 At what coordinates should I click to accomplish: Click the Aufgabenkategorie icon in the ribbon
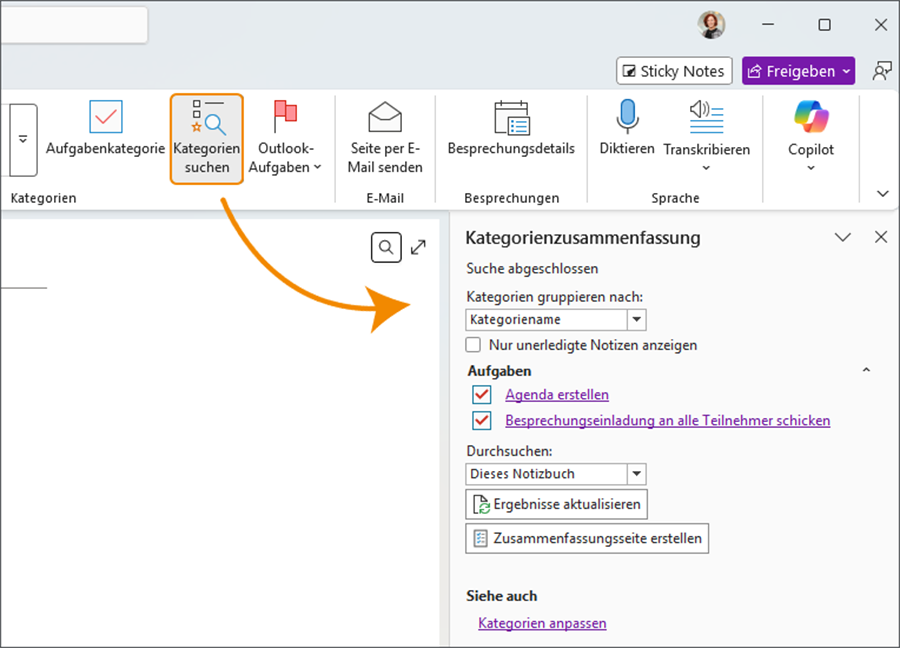point(105,118)
